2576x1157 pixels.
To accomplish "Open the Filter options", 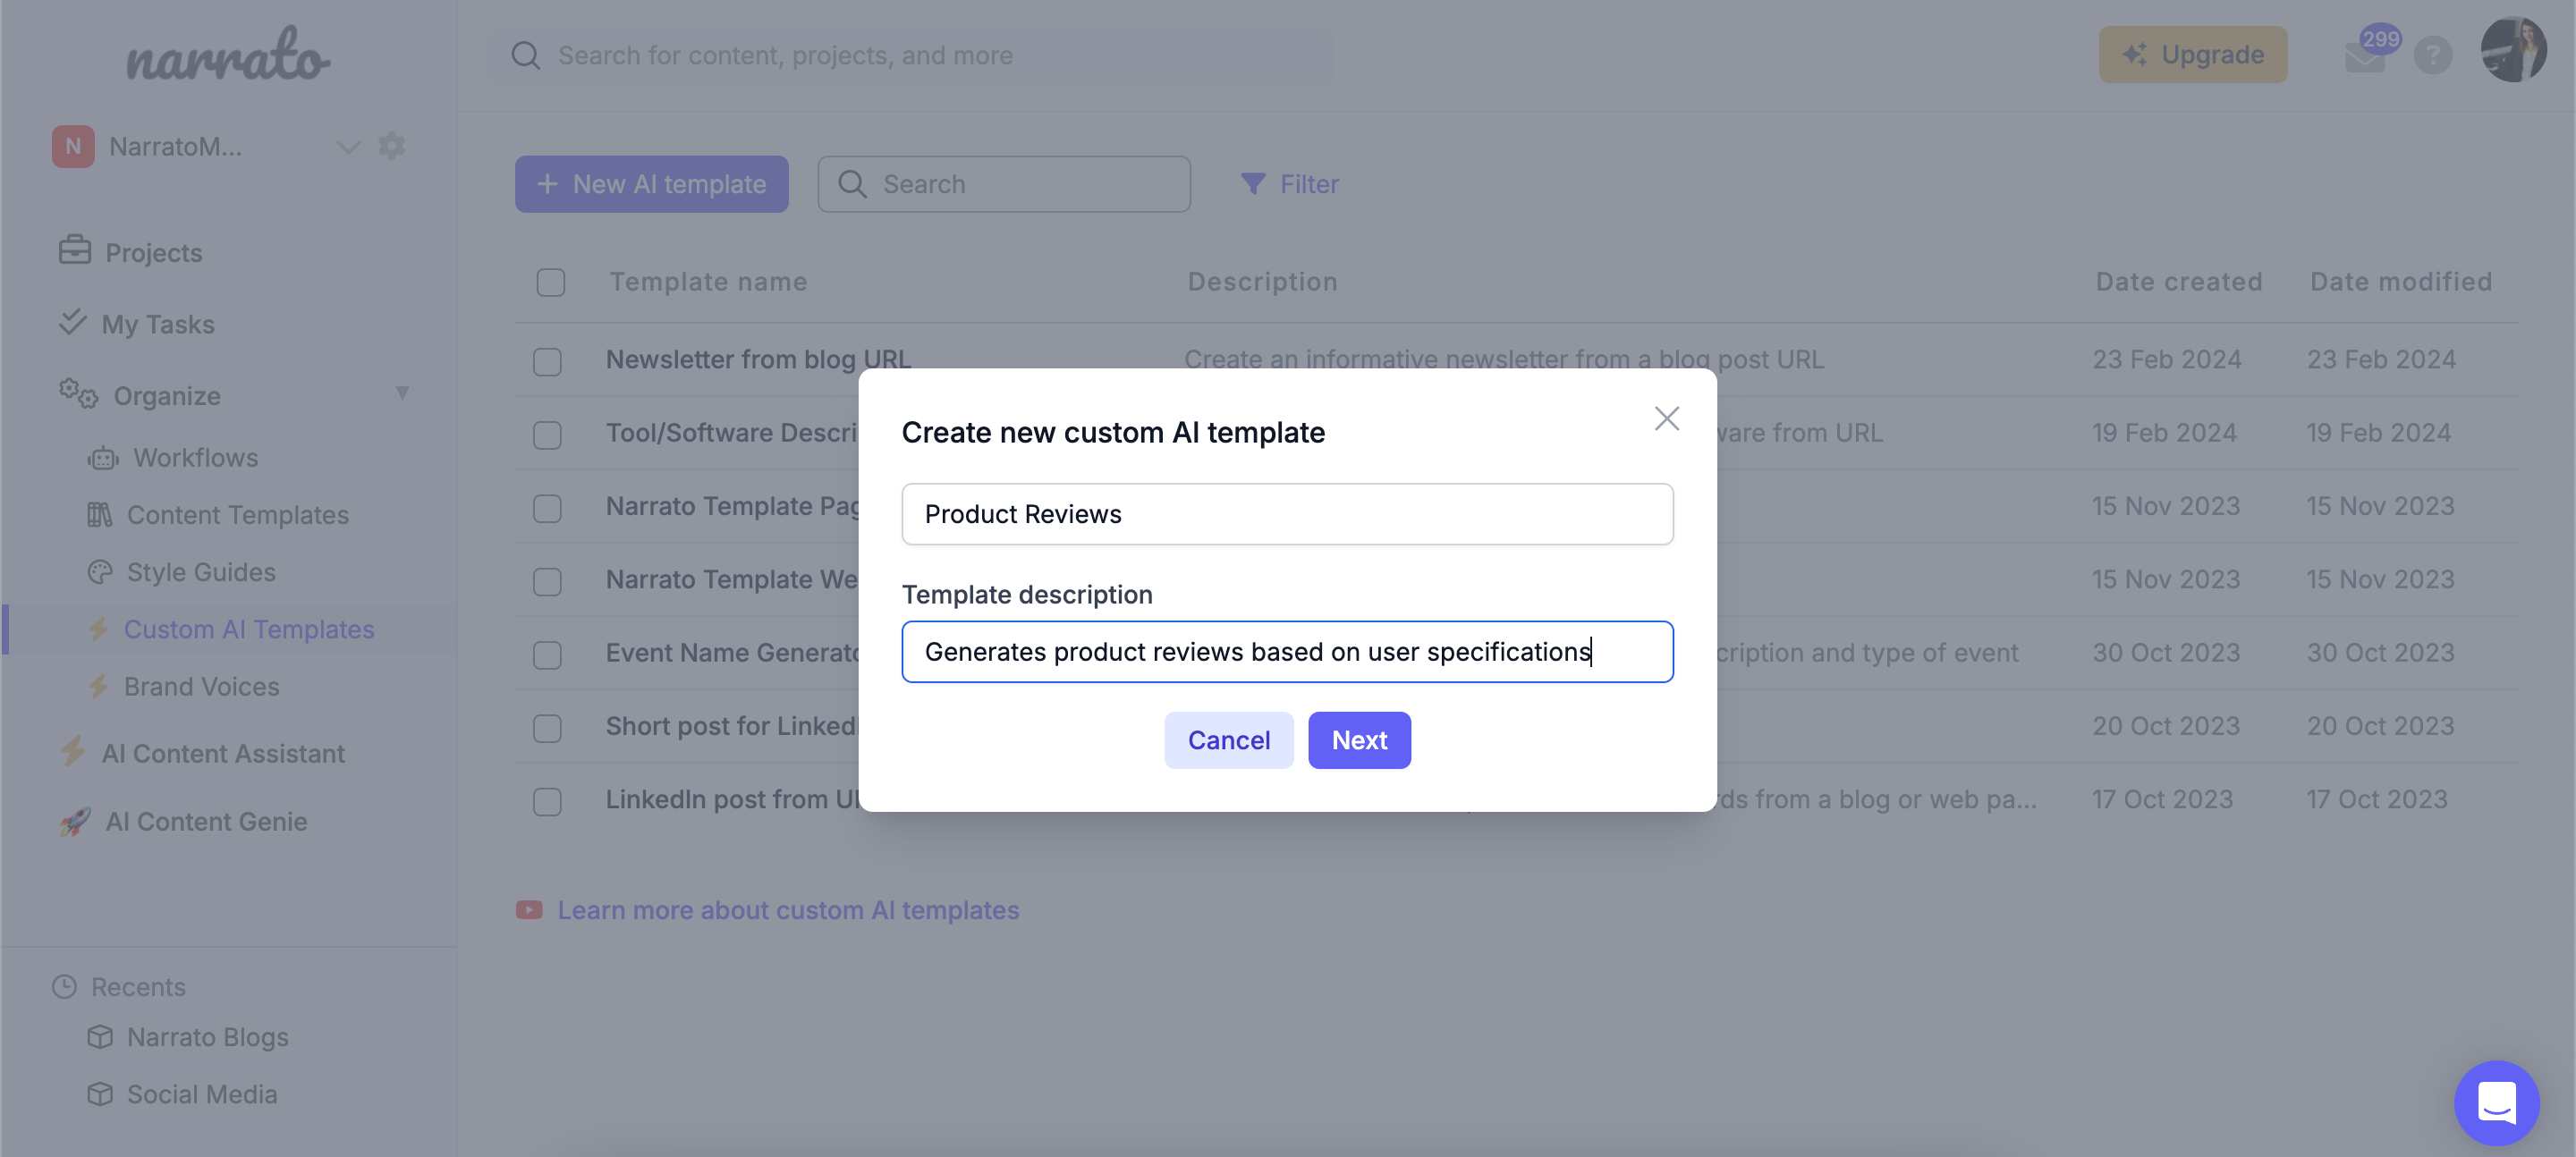I will point(1290,184).
